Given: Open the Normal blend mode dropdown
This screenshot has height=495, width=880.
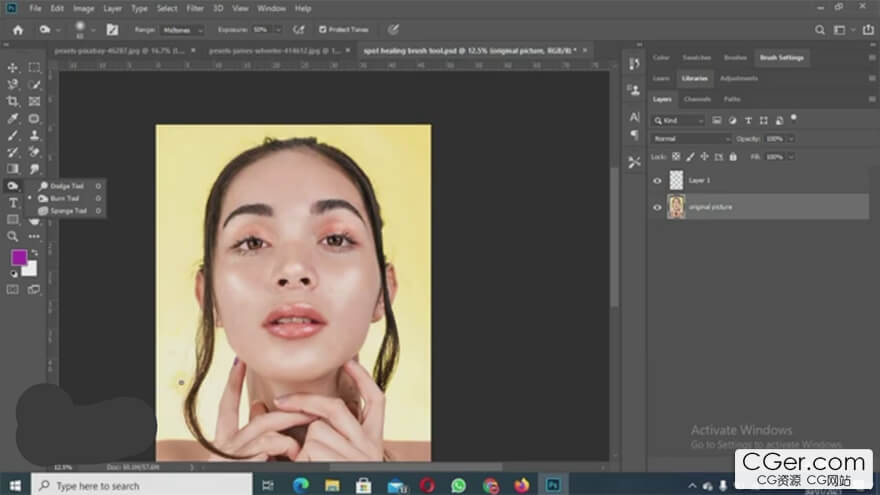Looking at the screenshot, I should pos(691,139).
